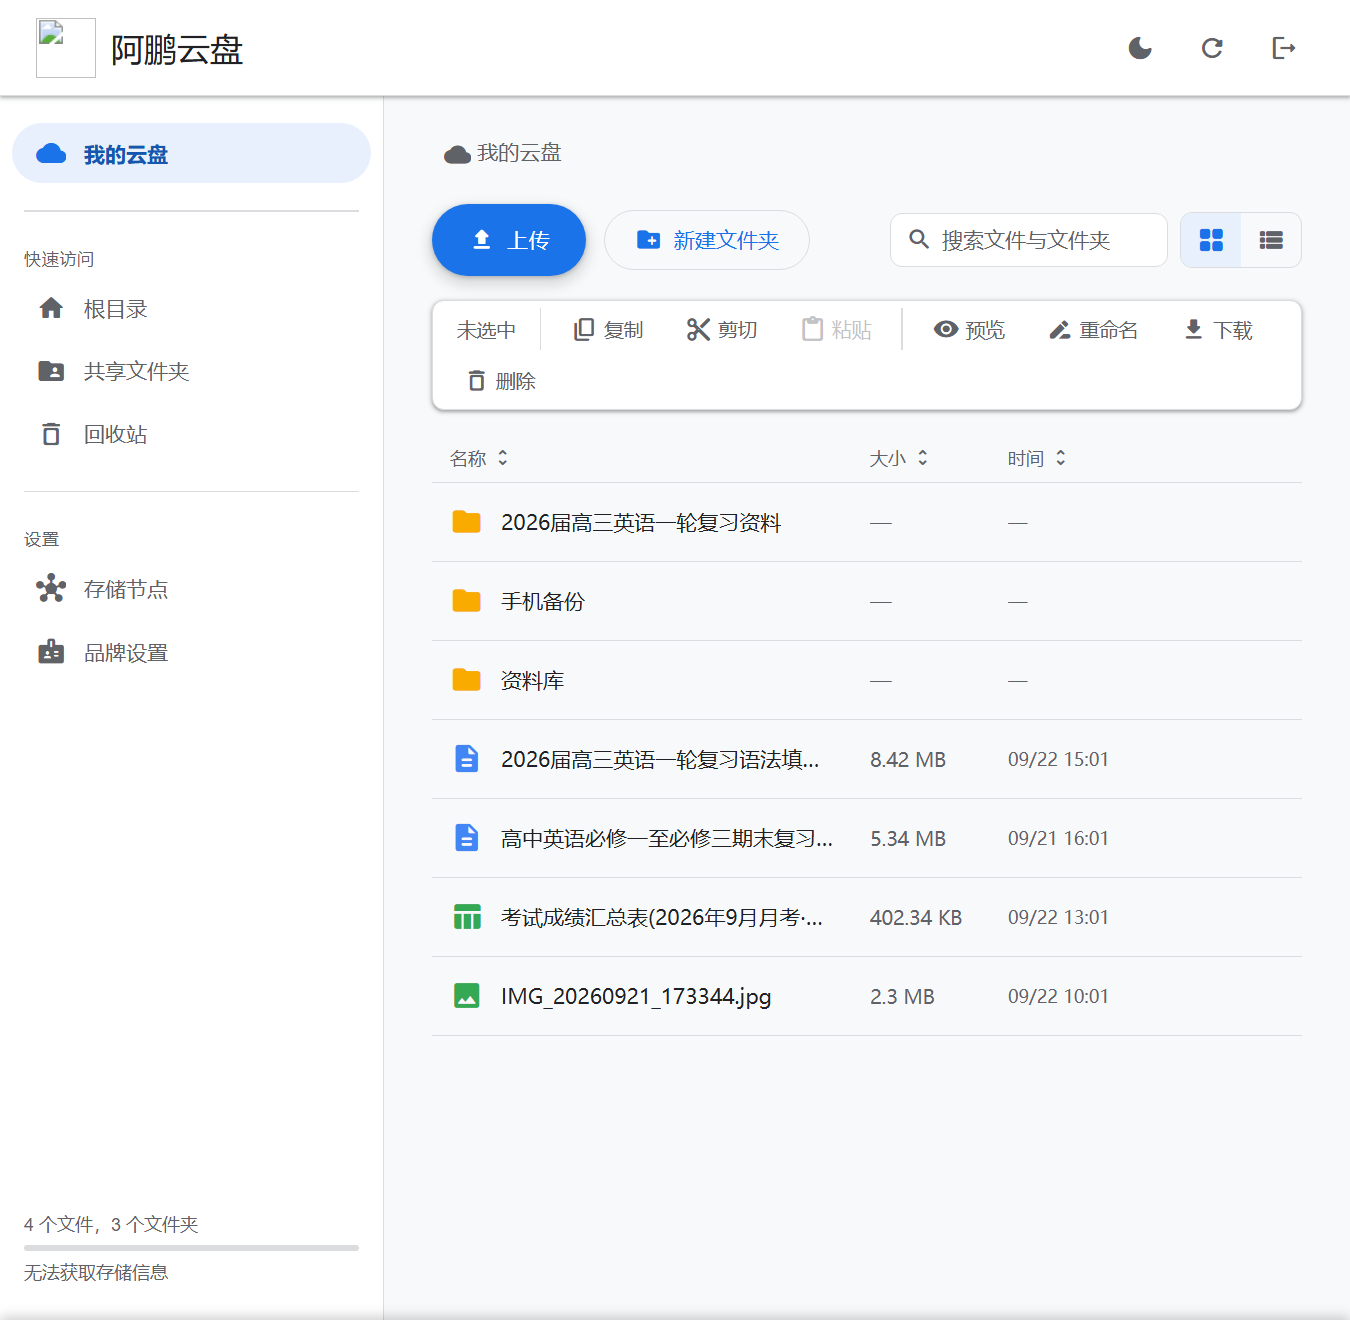The image size is (1350, 1320).
Task: Click 下载 in the action toolbar
Action: coord(1217,330)
